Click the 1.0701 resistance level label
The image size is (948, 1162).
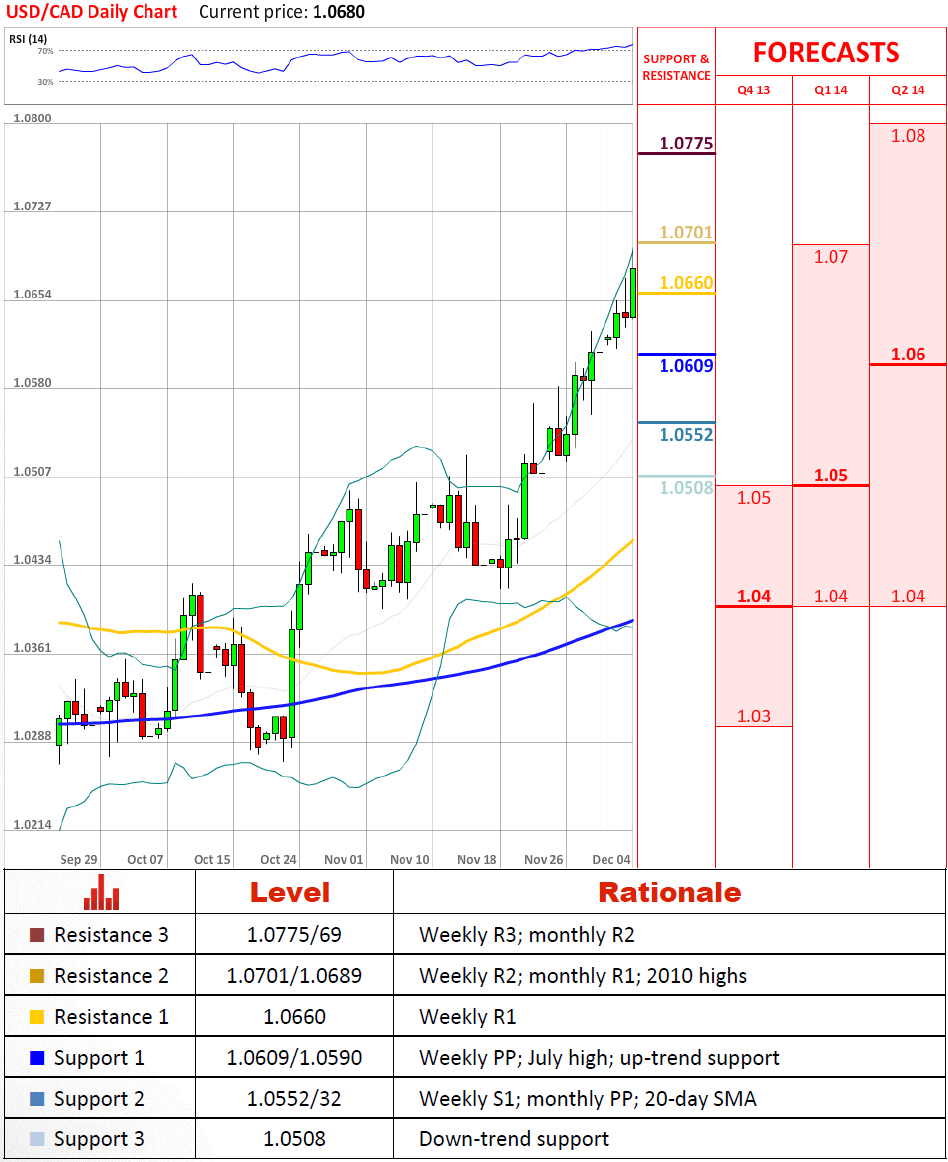point(686,232)
